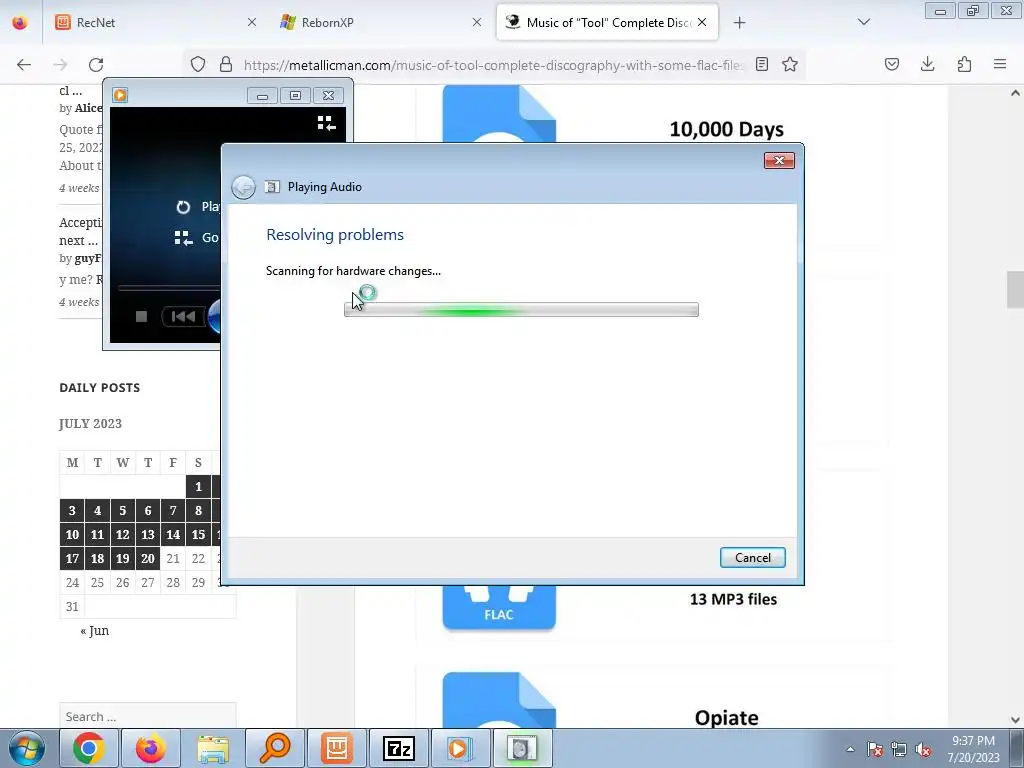Click the Opiate album heading
1024x768 pixels.
(x=726, y=718)
